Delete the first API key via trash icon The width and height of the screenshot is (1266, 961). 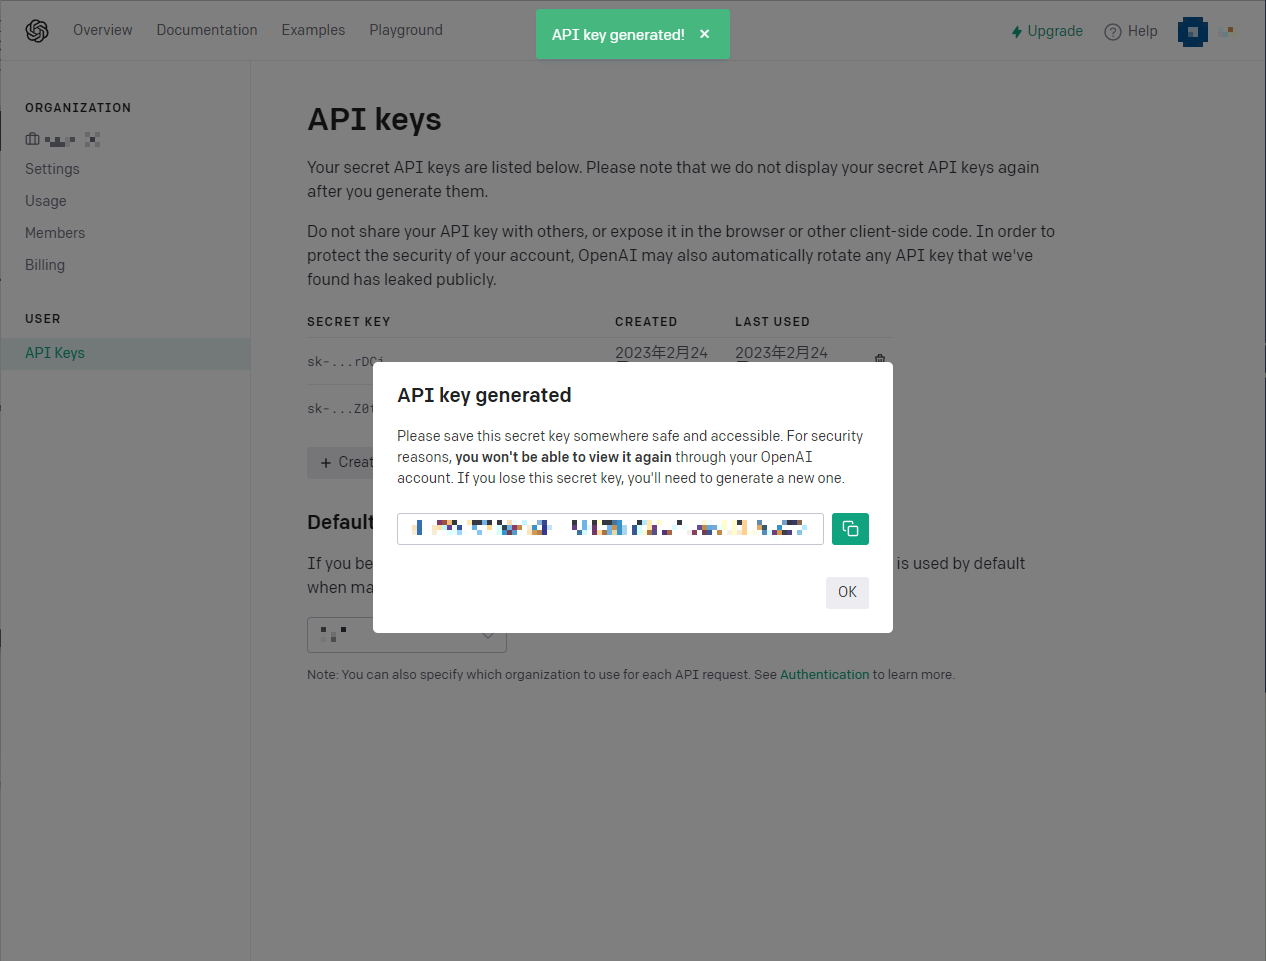tap(879, 359)
